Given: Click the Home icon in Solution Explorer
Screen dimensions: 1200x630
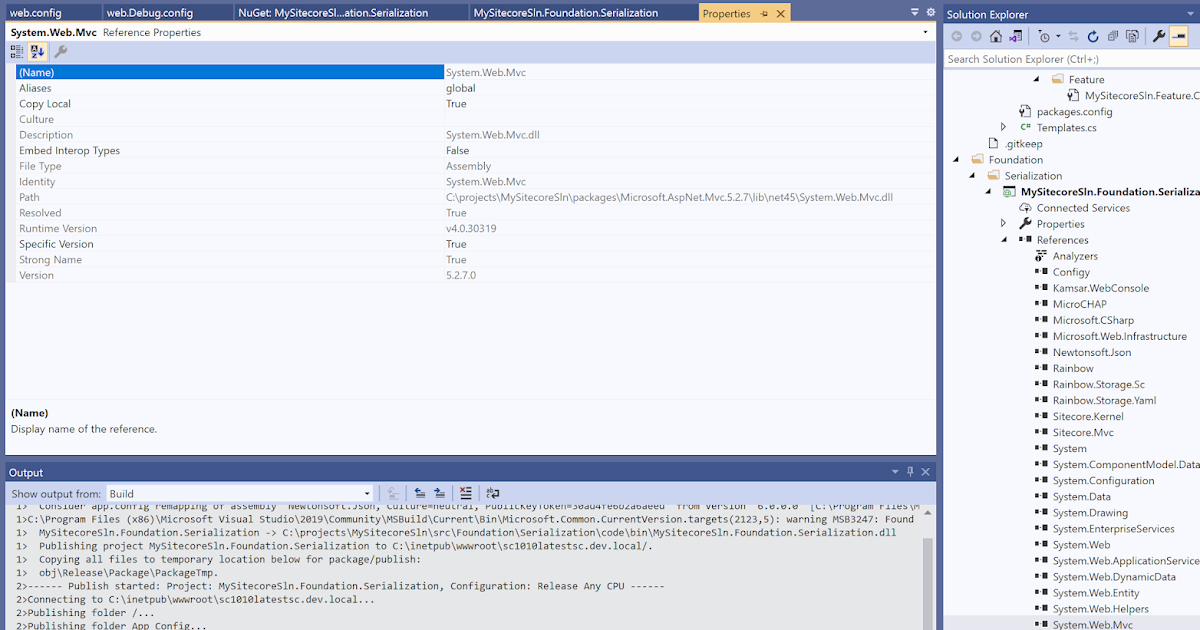Looking at the screenshot, I should point(996,36).
